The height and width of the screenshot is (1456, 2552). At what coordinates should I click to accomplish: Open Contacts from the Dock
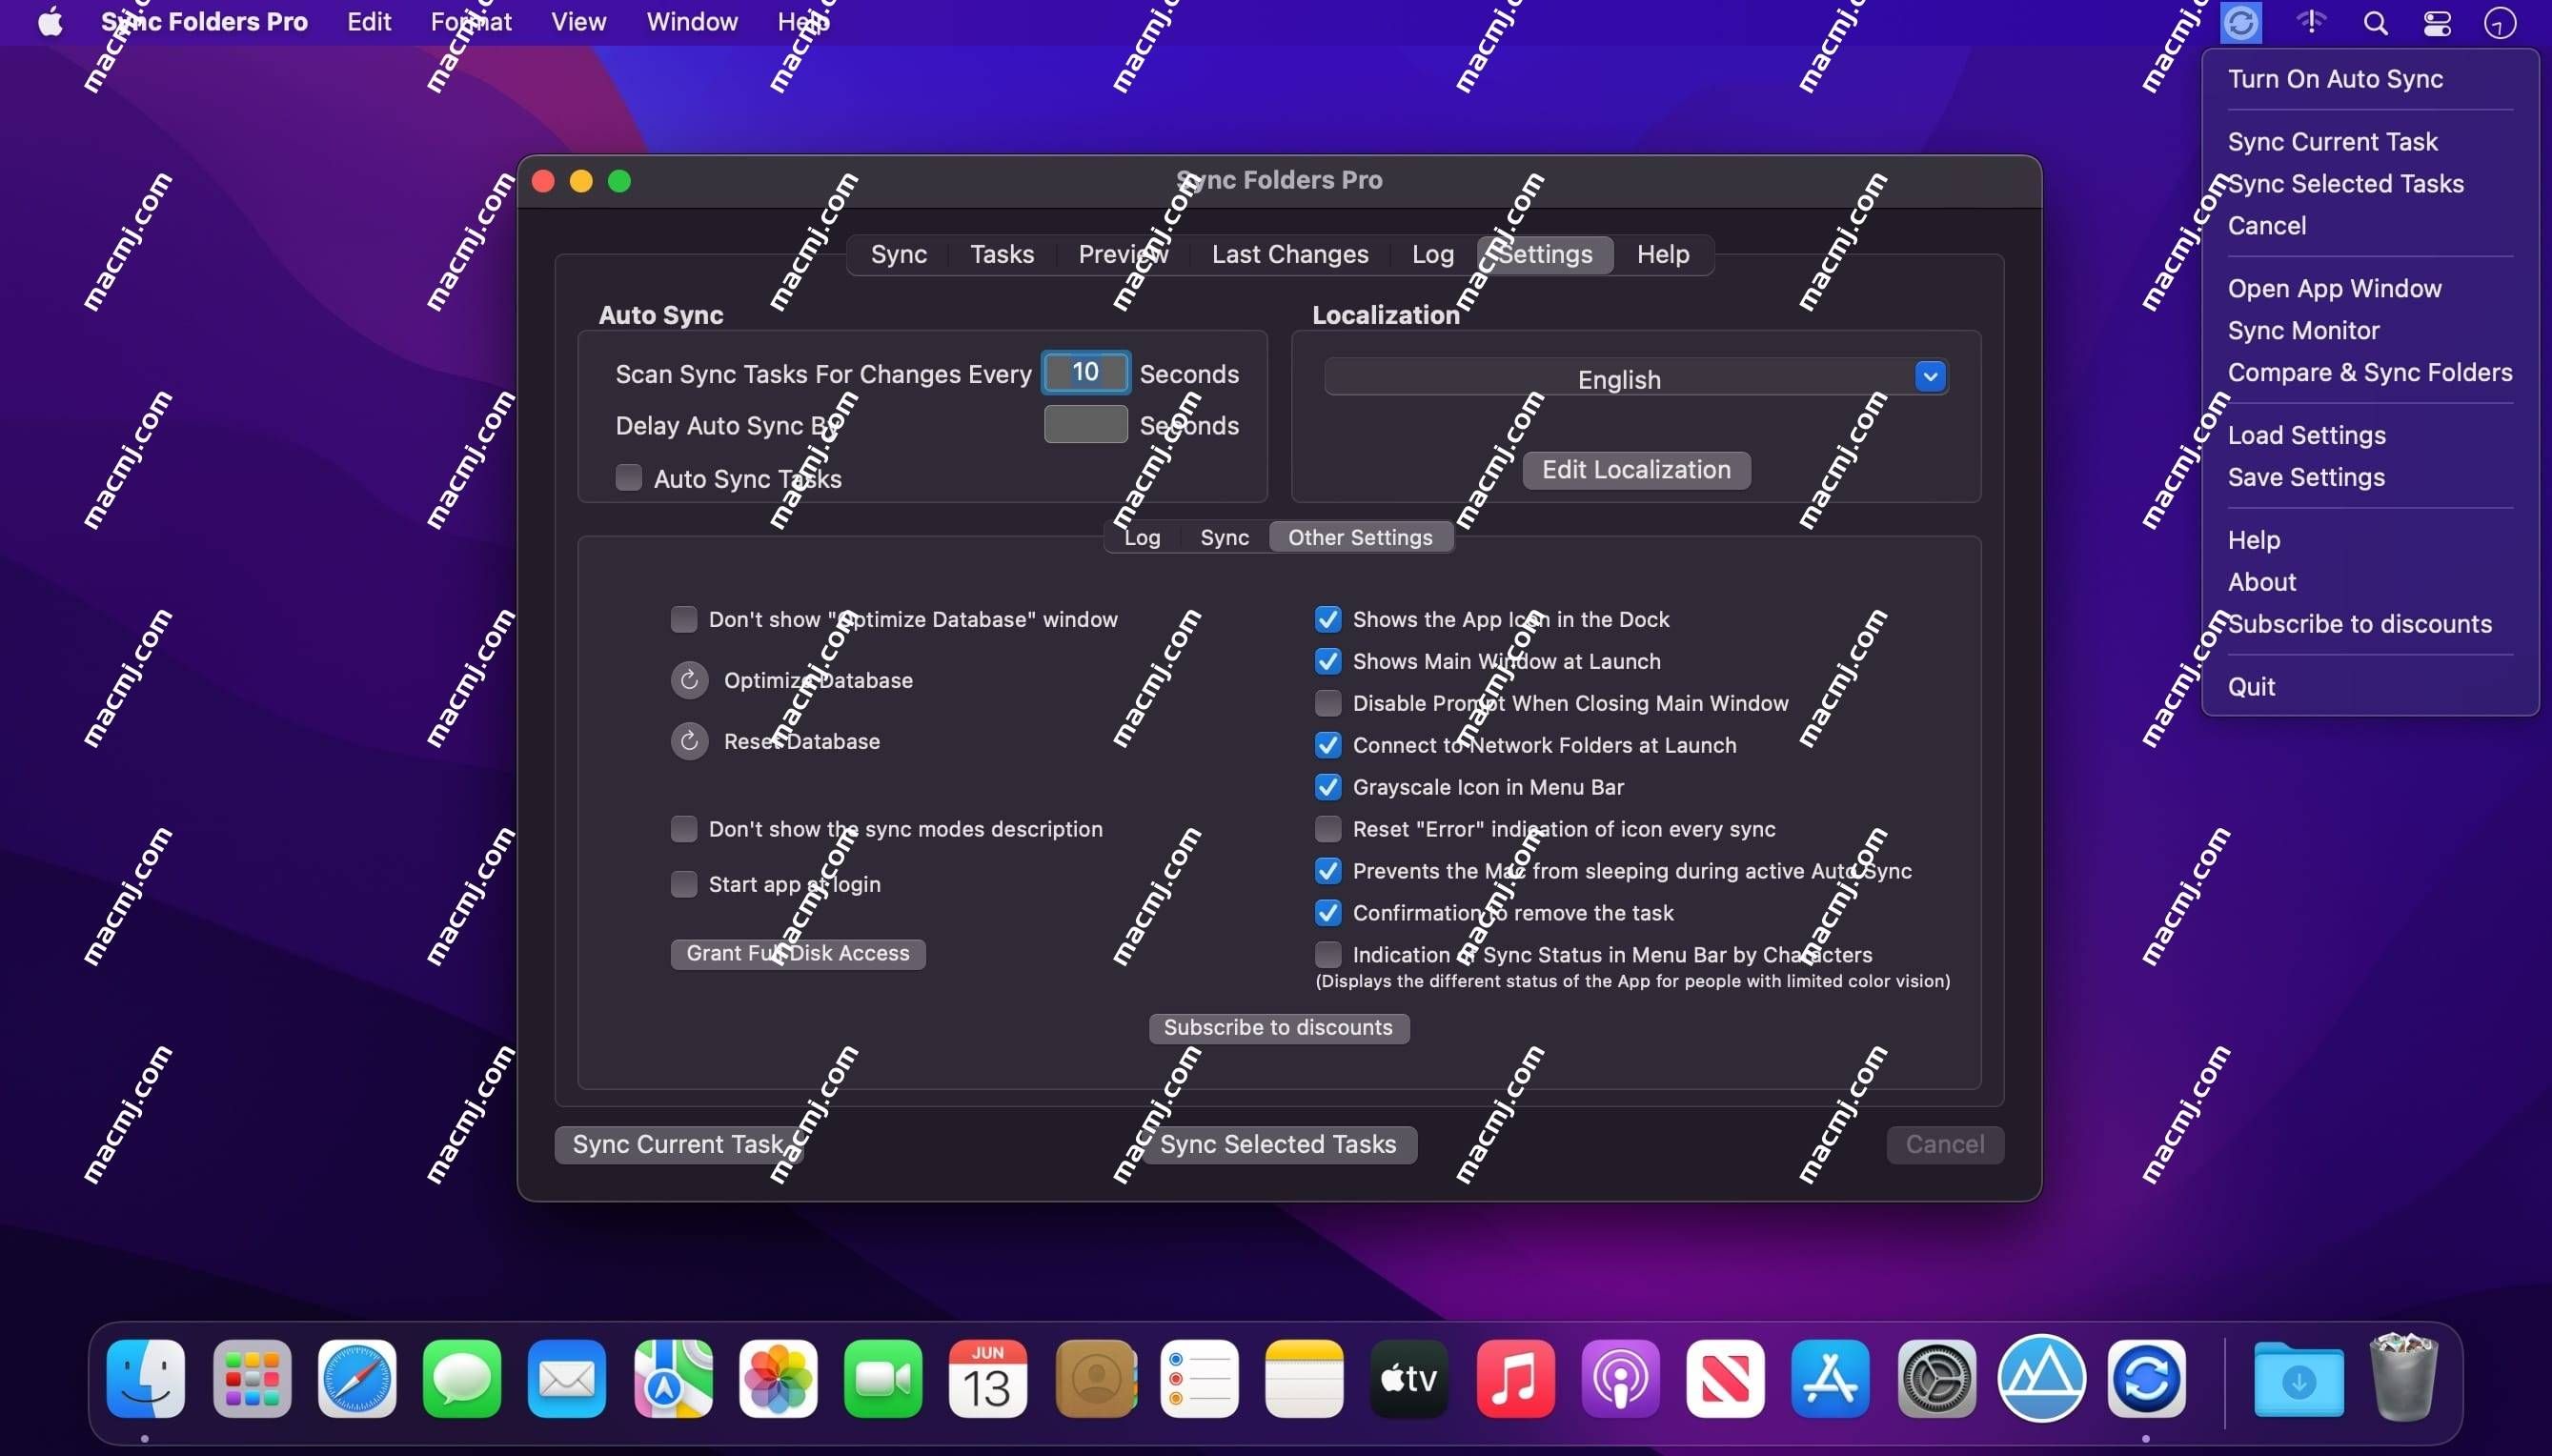1095,1379
